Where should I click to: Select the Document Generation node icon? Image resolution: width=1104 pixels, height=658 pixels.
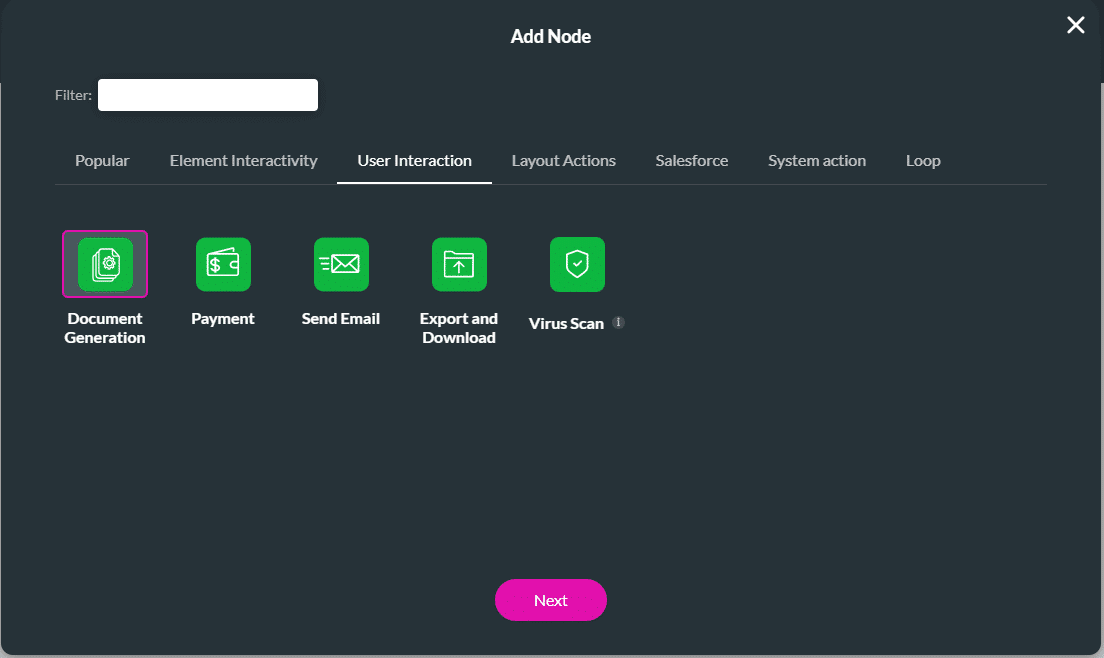click(105, 264)
